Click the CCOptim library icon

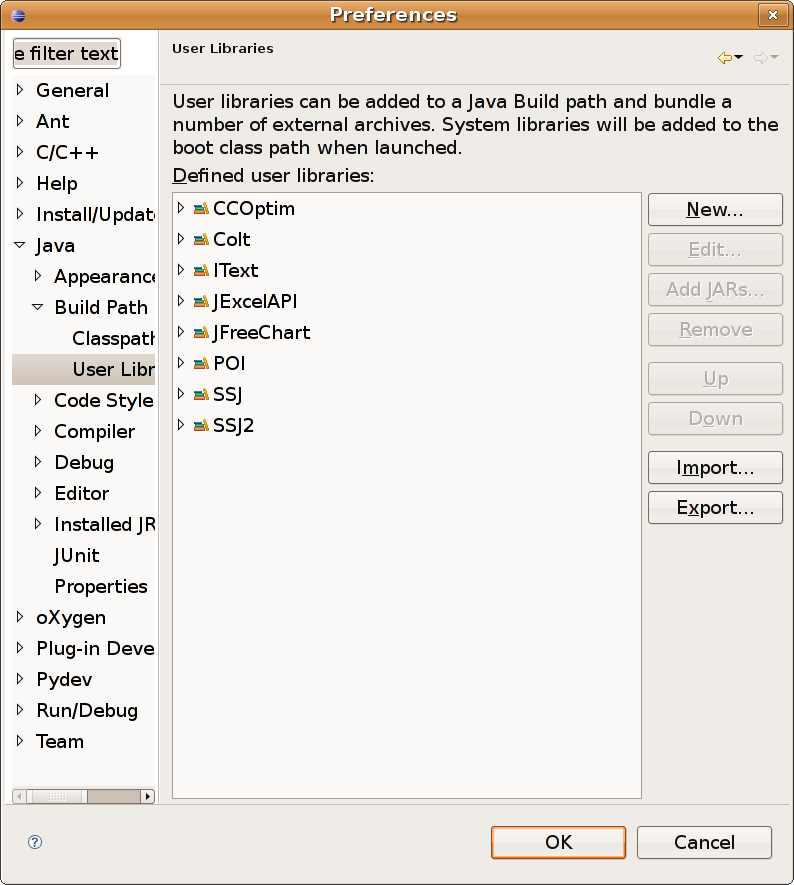click(201, 209)
